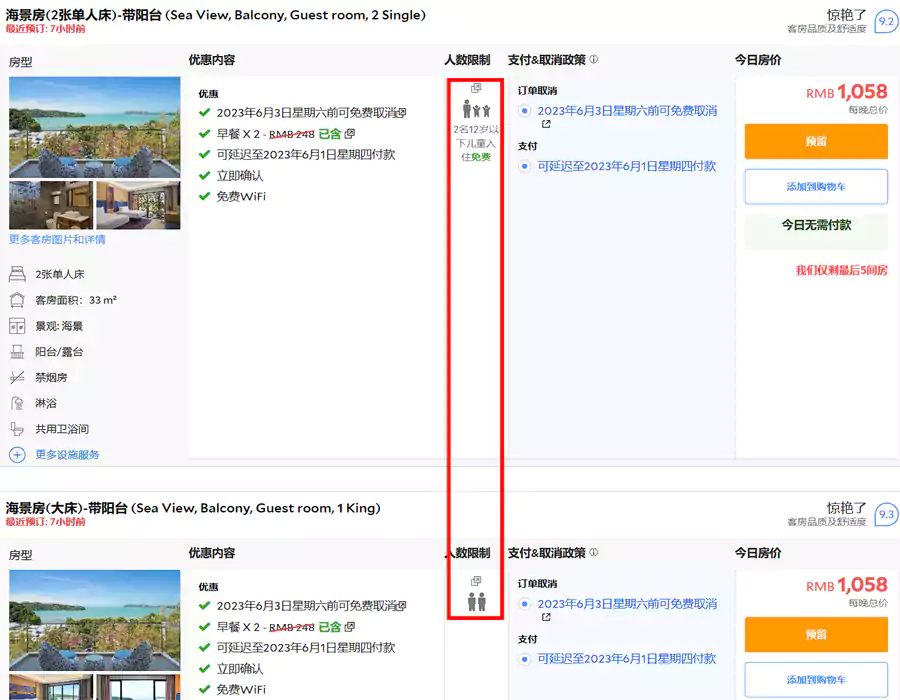Click the info icon beside 支付&取消政策
The image size is (900, 700).
594,60
